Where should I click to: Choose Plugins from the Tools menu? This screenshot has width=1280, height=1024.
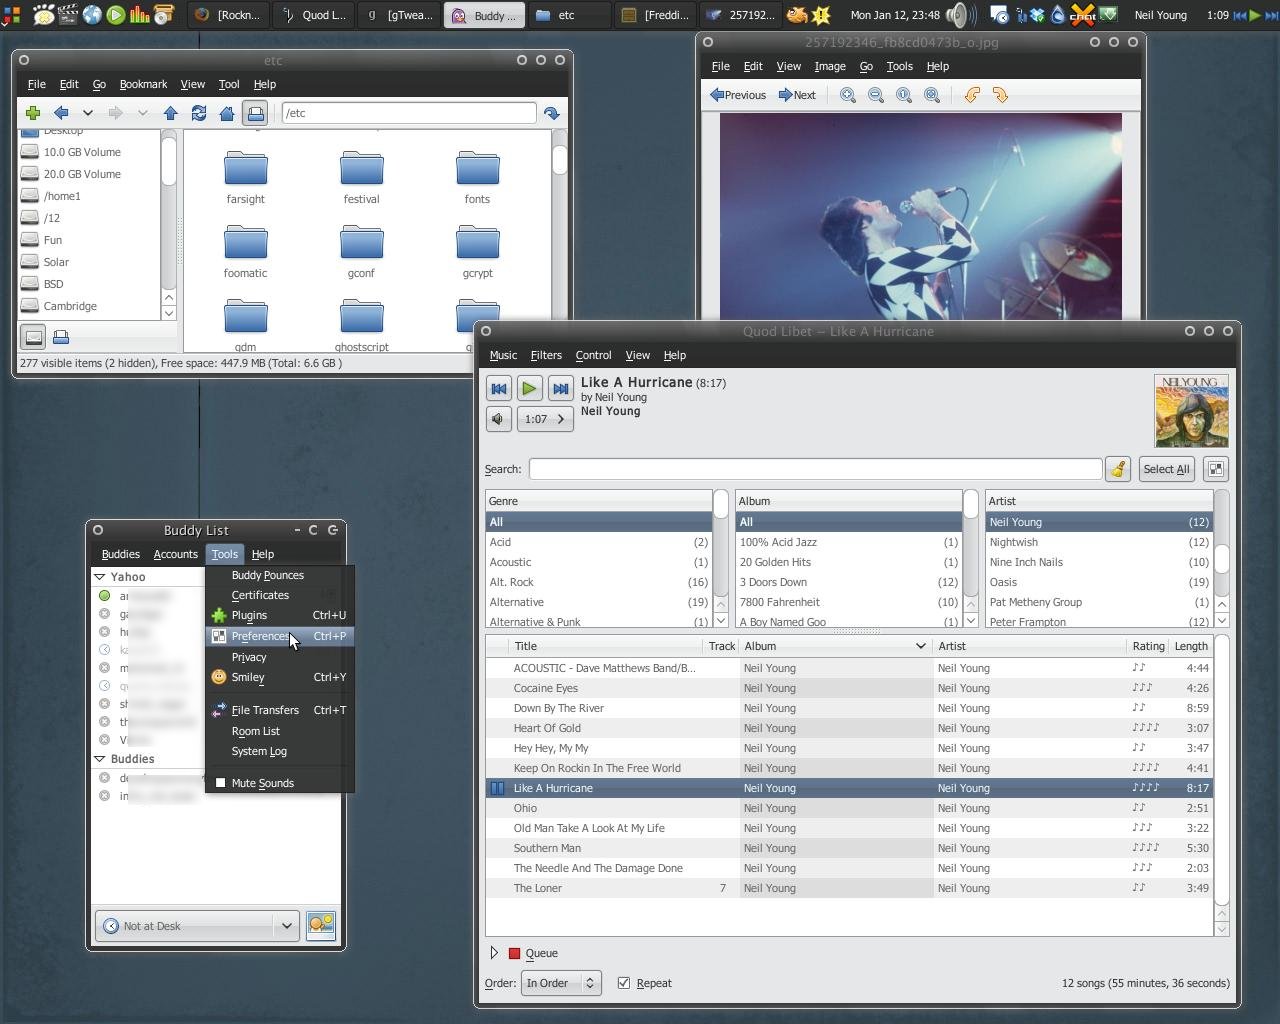280,615
